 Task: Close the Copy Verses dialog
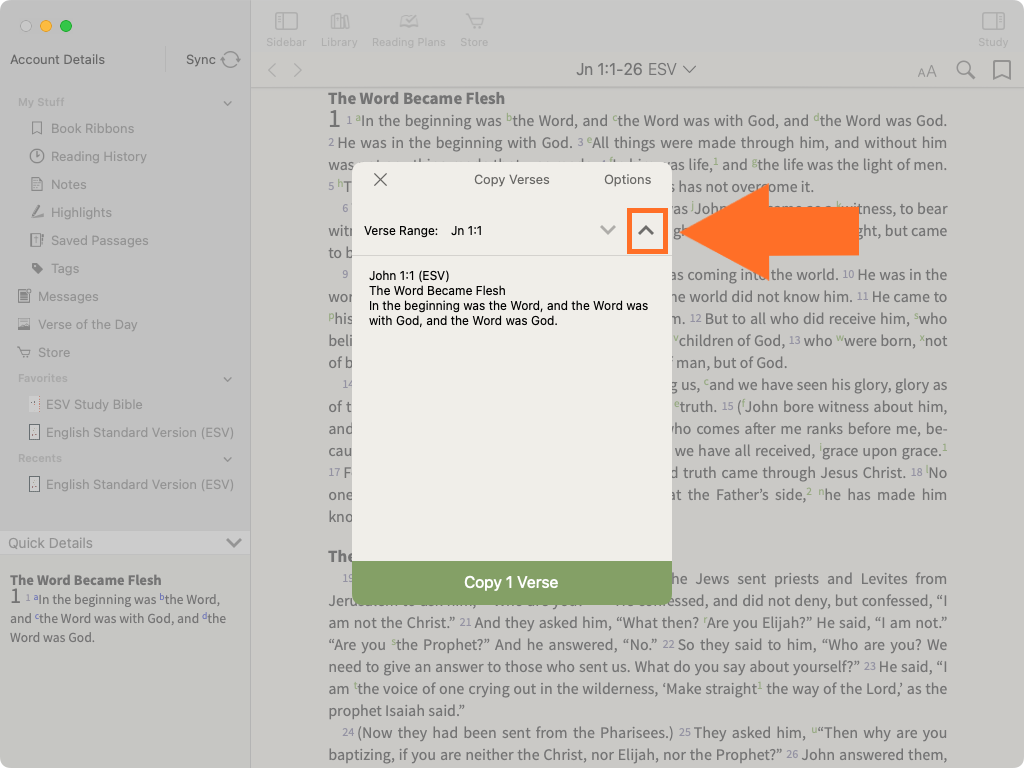[x=380, y=180]
